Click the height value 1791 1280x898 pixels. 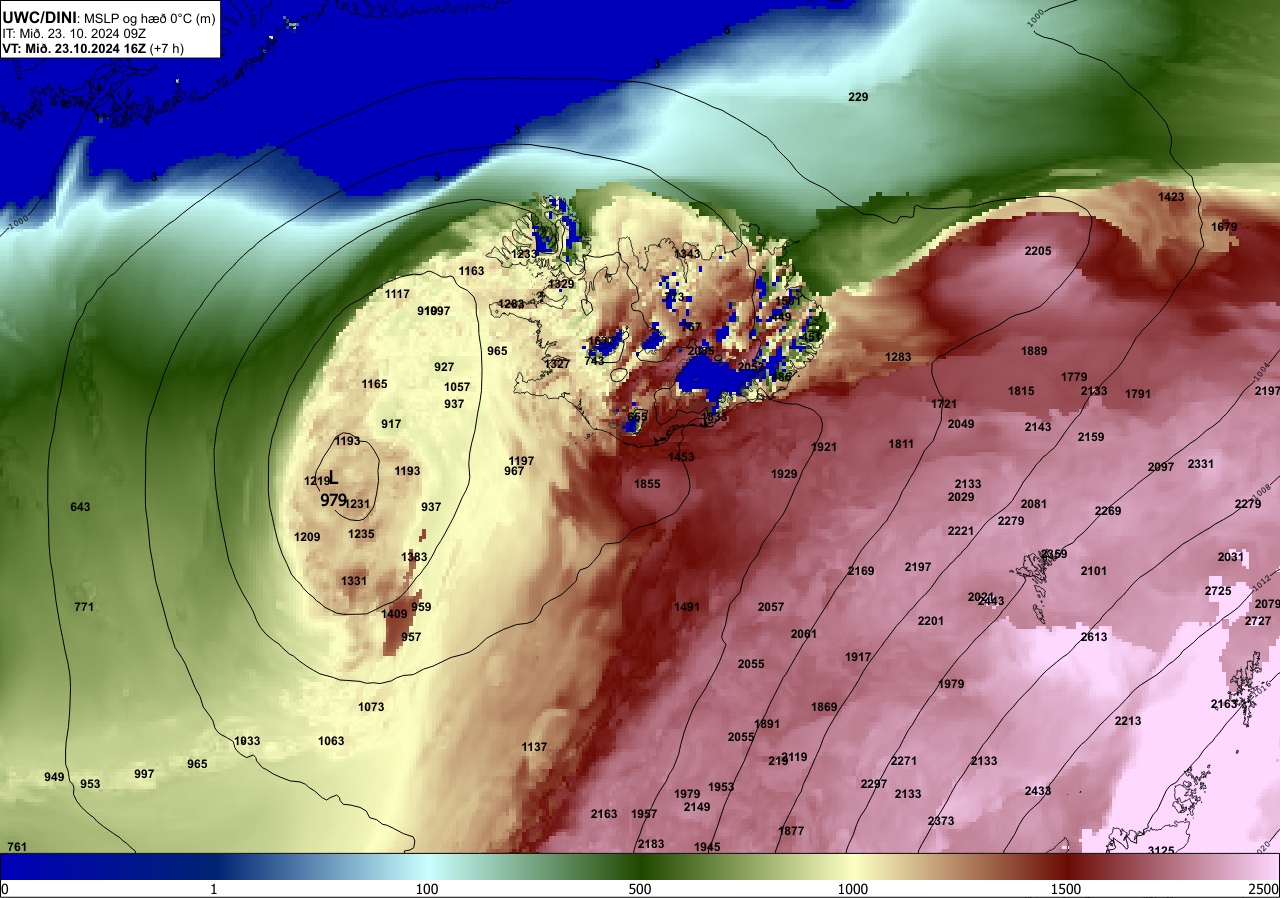(1138, 394)
